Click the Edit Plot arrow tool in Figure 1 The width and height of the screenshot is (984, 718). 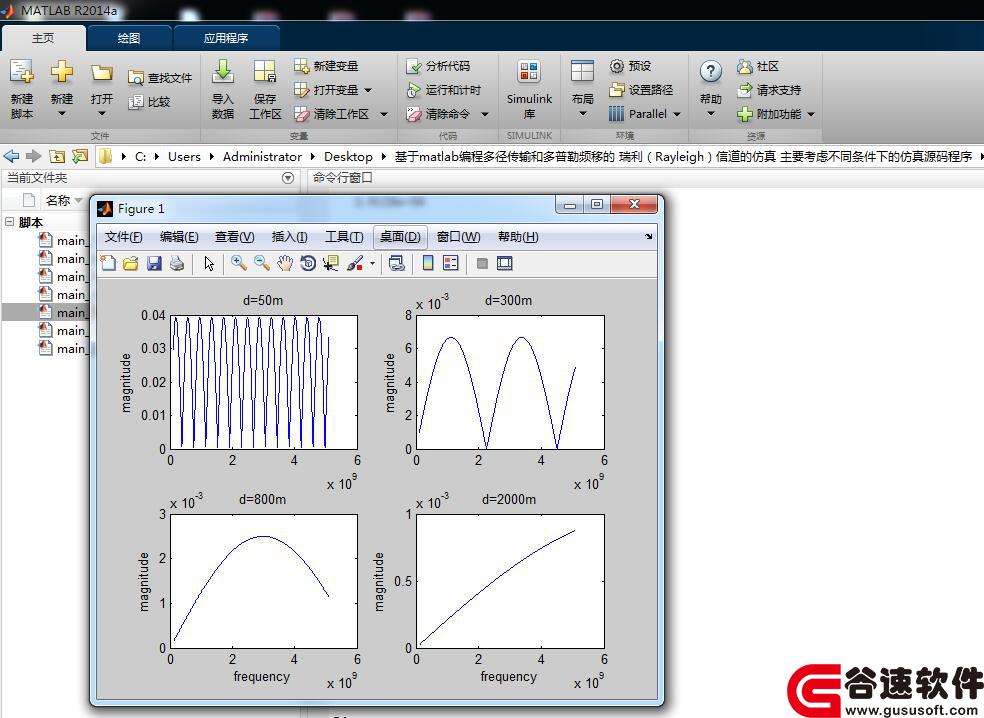(x=209, y=264)
